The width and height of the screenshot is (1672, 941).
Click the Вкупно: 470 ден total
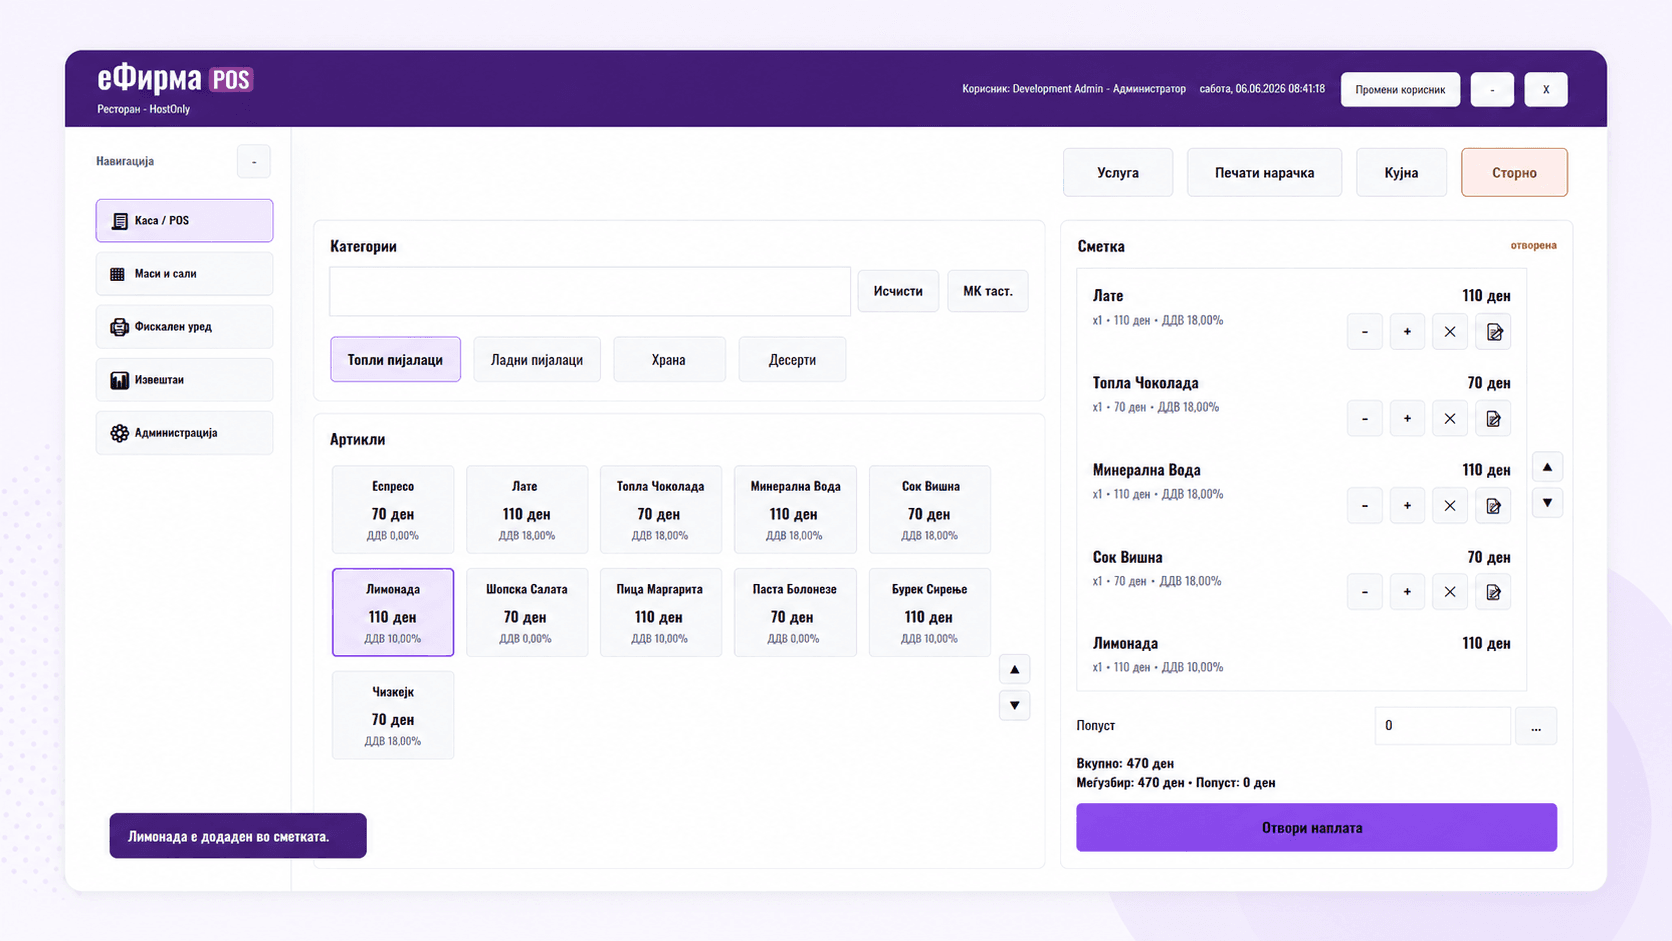[1125, 763]
